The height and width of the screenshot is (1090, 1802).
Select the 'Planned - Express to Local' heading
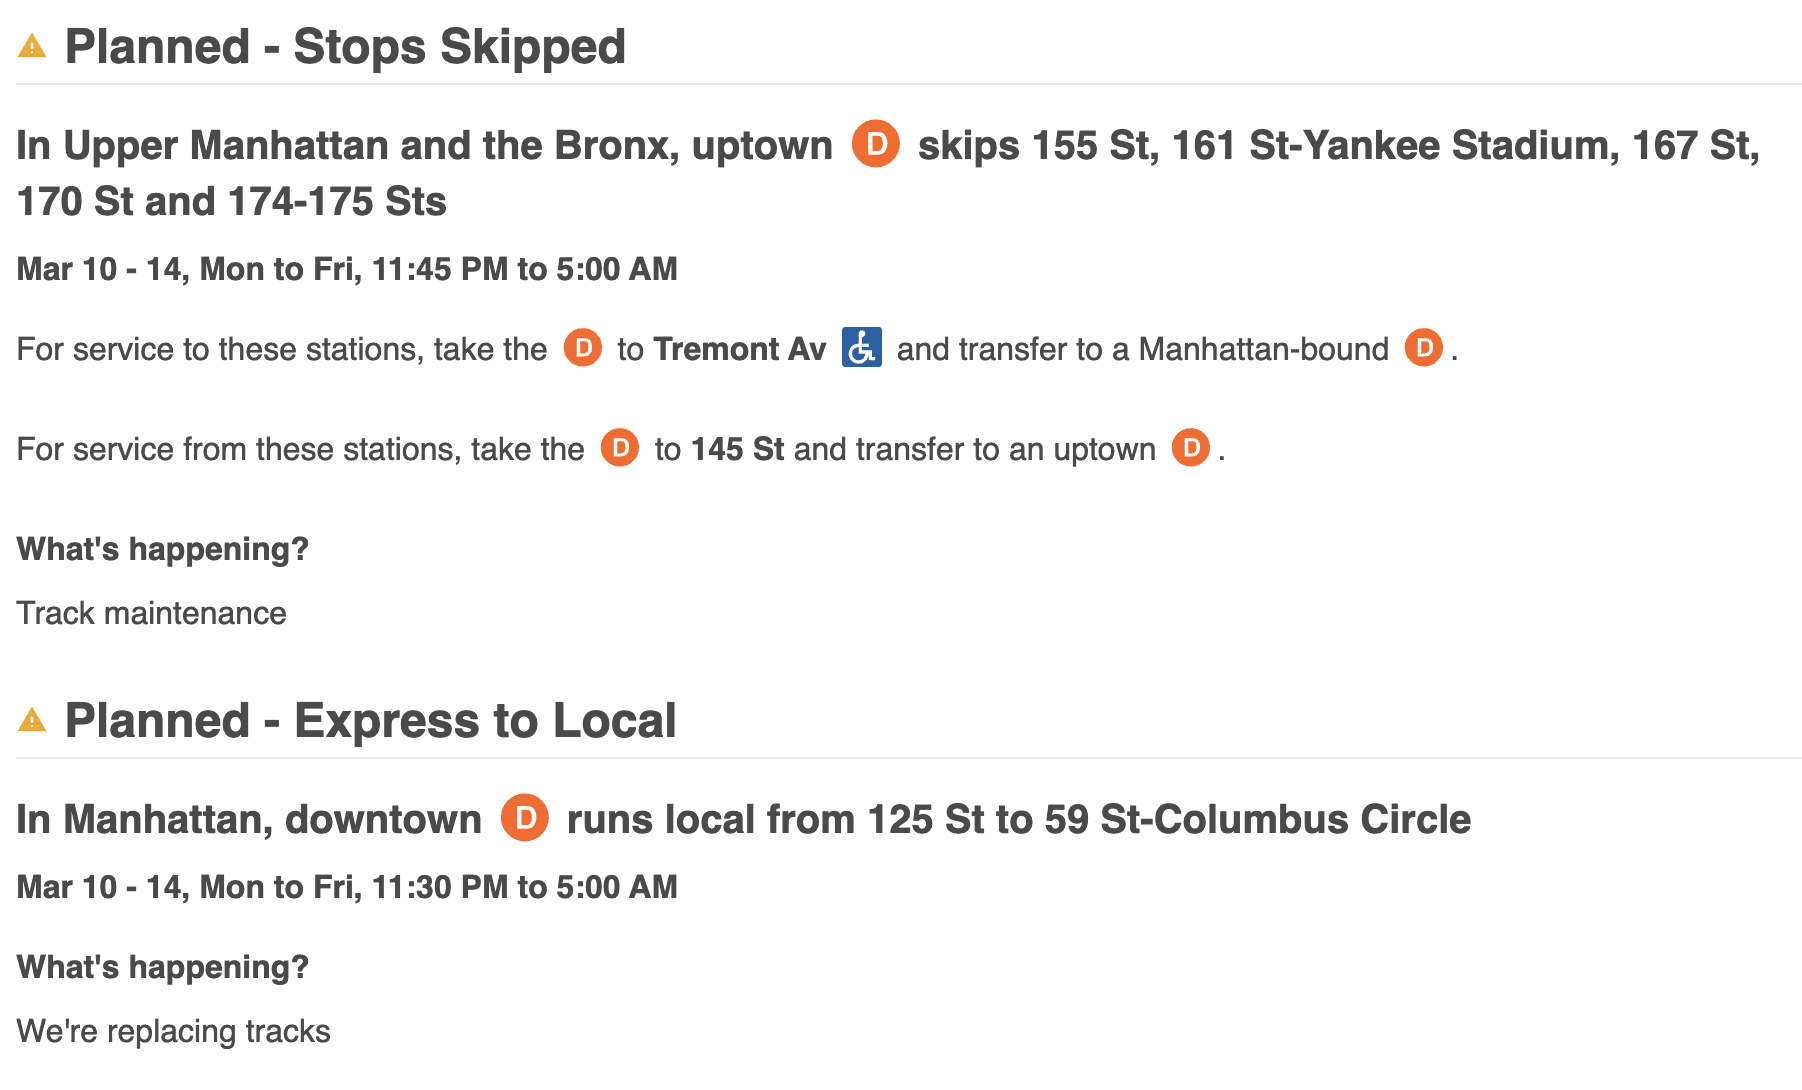click(370, 721)
